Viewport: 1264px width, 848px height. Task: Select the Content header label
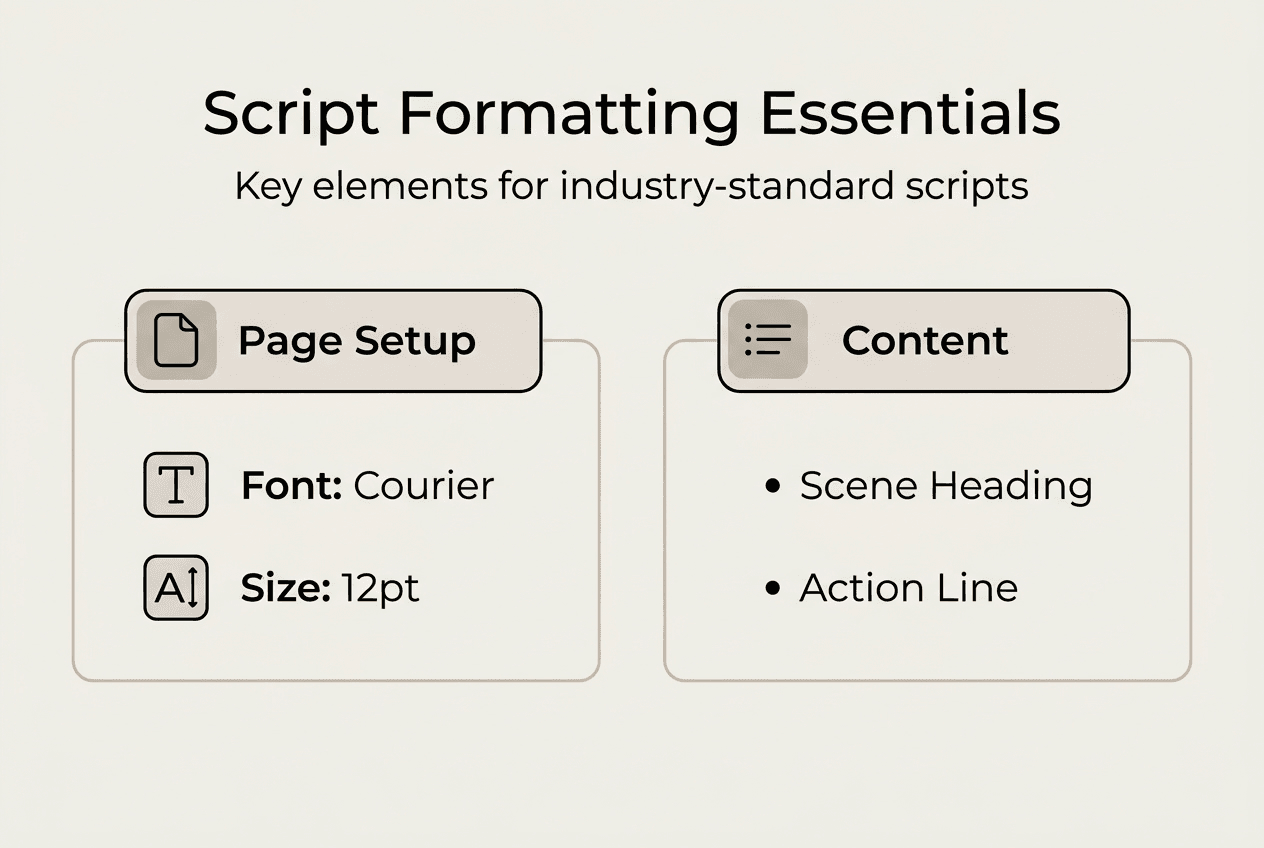925,341
